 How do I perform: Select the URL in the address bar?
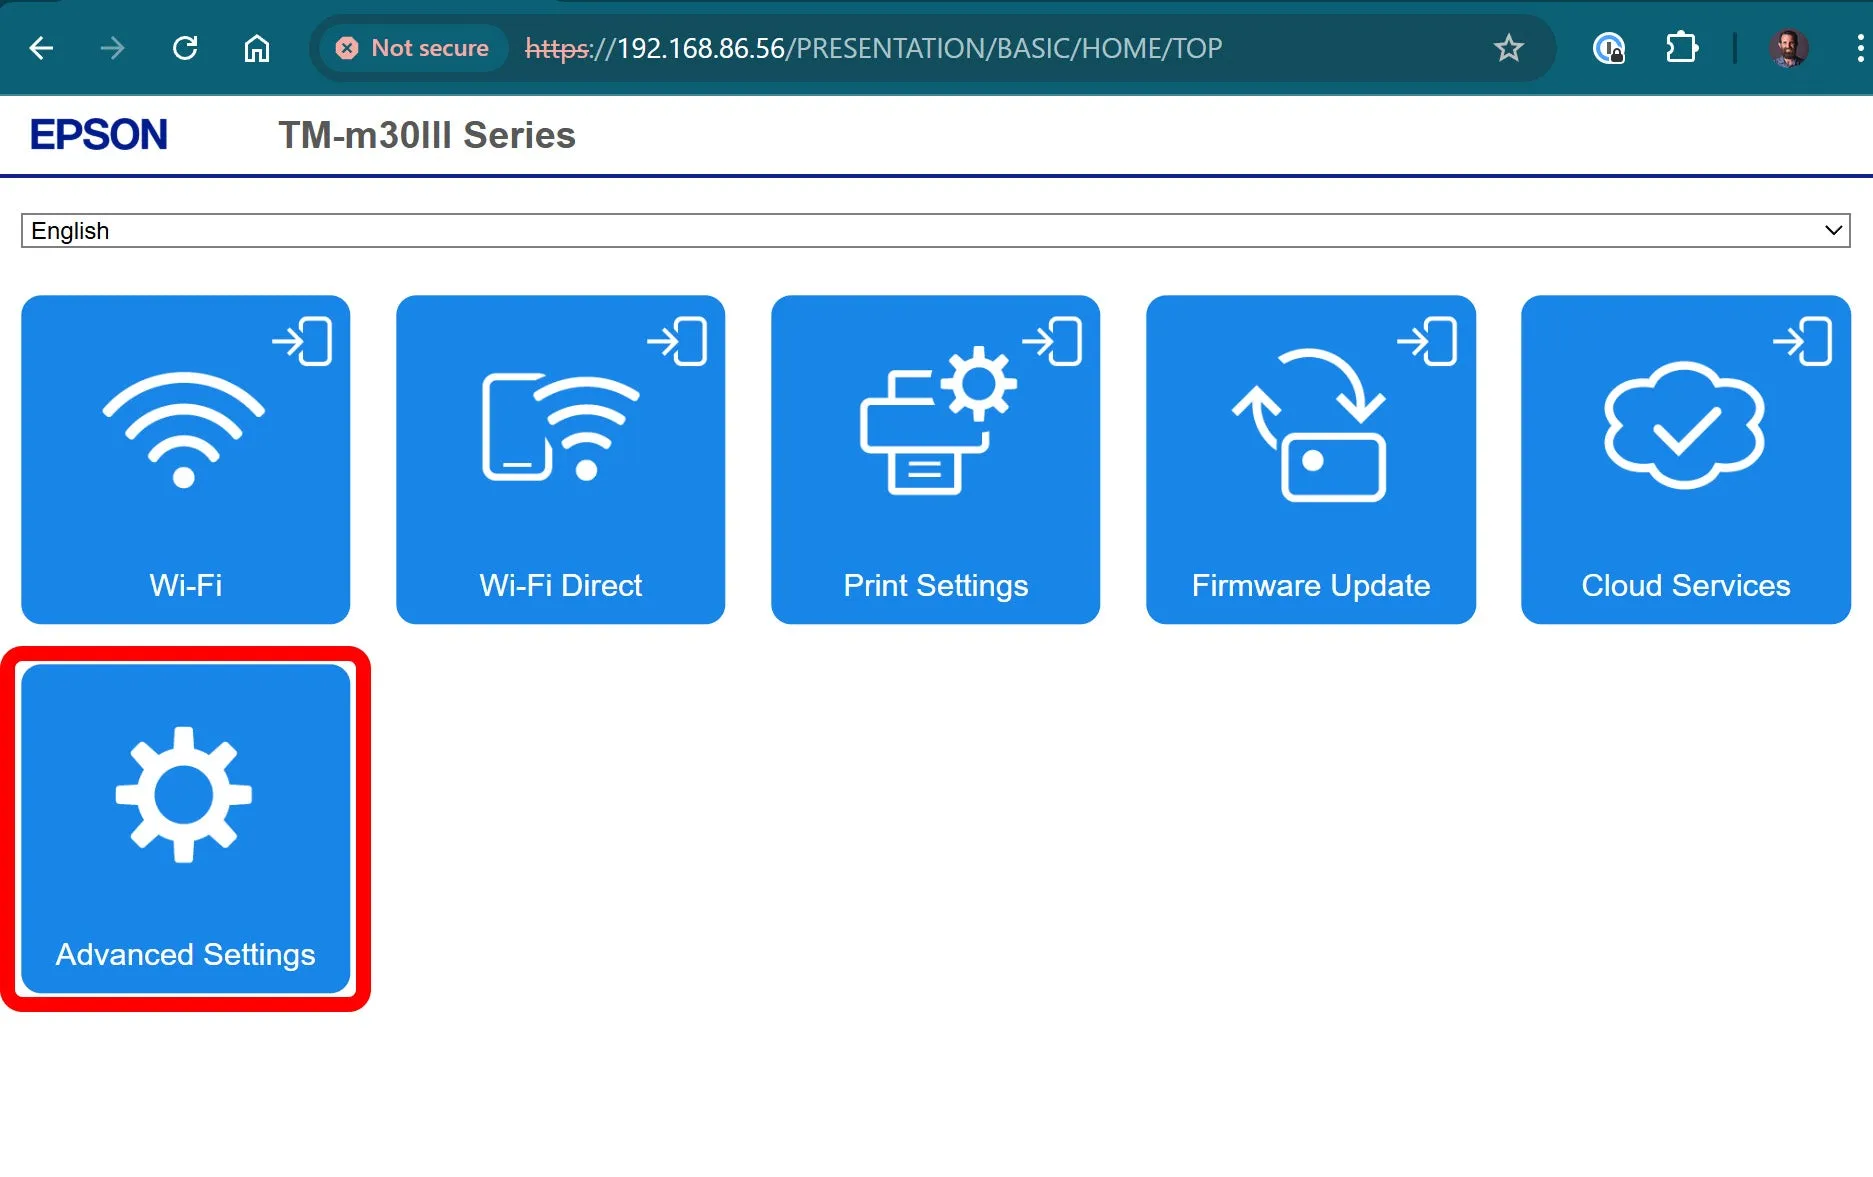(x=873, y=48)
